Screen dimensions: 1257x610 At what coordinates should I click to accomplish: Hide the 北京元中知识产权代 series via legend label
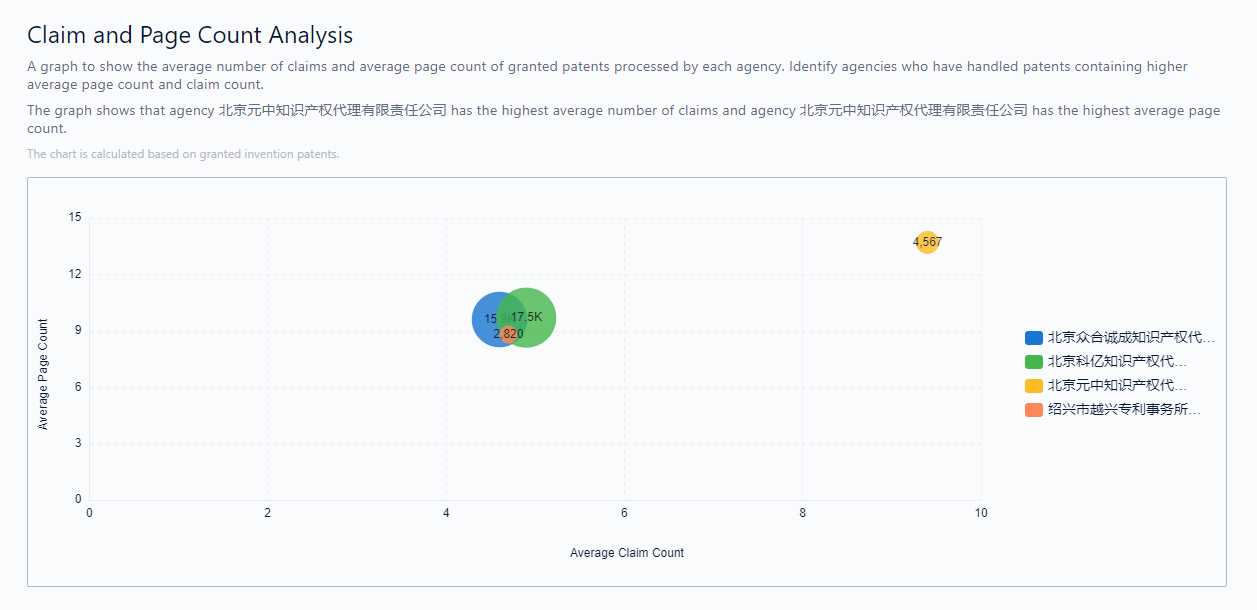pos(1117,386)
